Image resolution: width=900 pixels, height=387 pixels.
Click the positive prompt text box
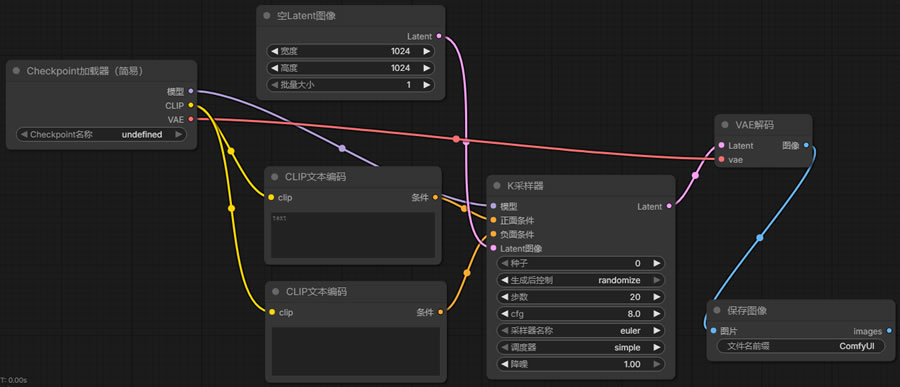352,235
